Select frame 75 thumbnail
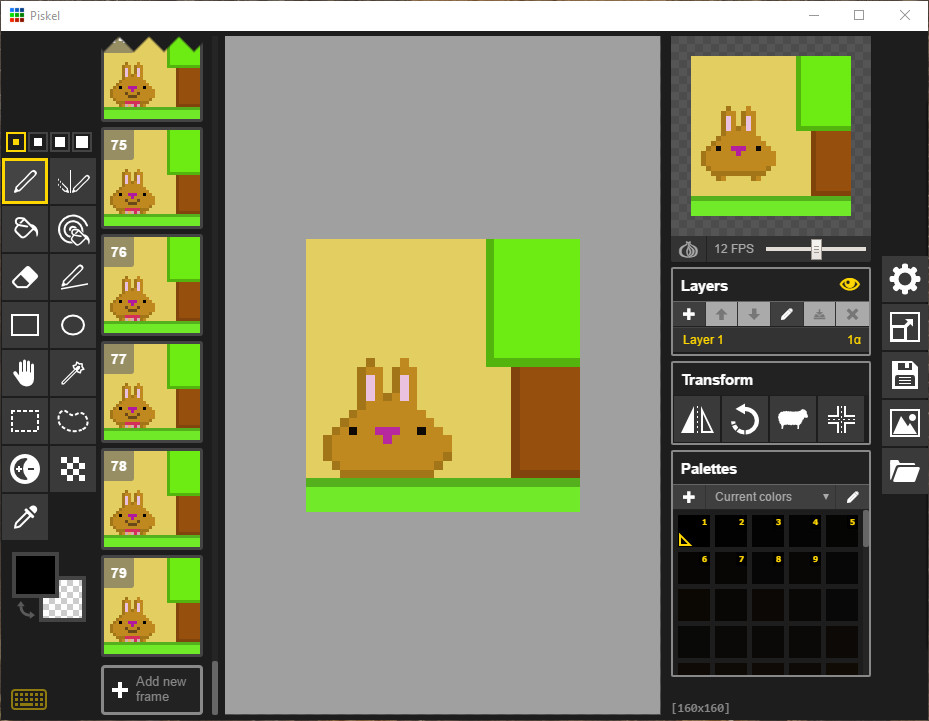 pyautogui.click(x=152, y=178)
